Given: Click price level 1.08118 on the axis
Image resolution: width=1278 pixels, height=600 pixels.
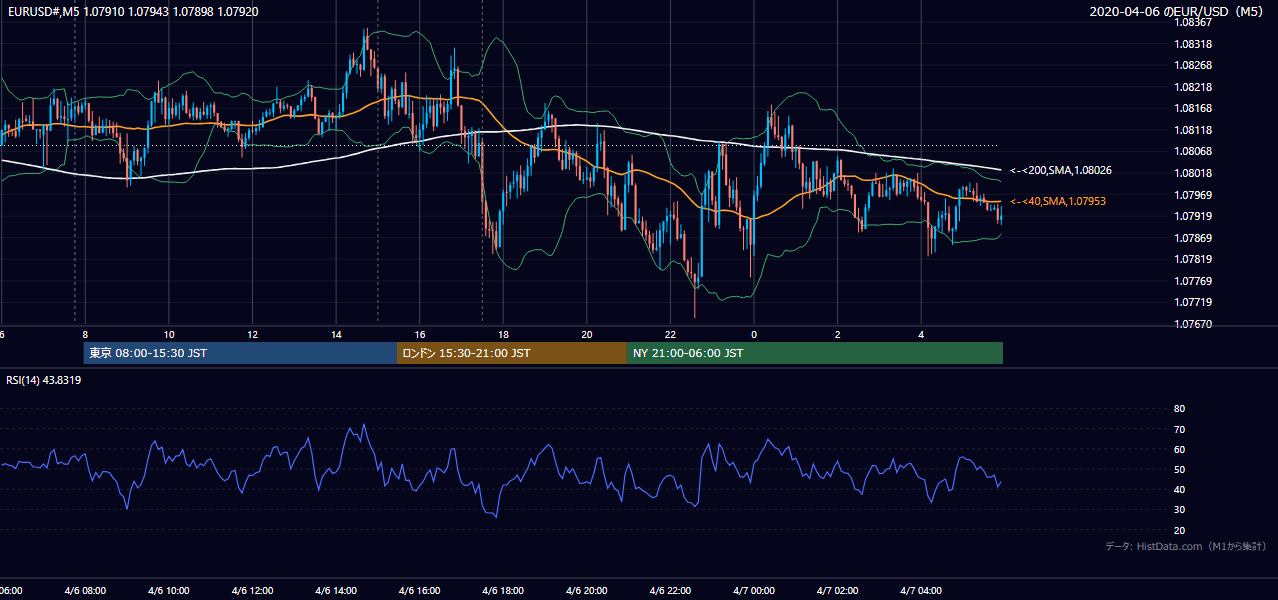Looking at the screenshot, I should pyautogui.click(x=1194, y=130).
